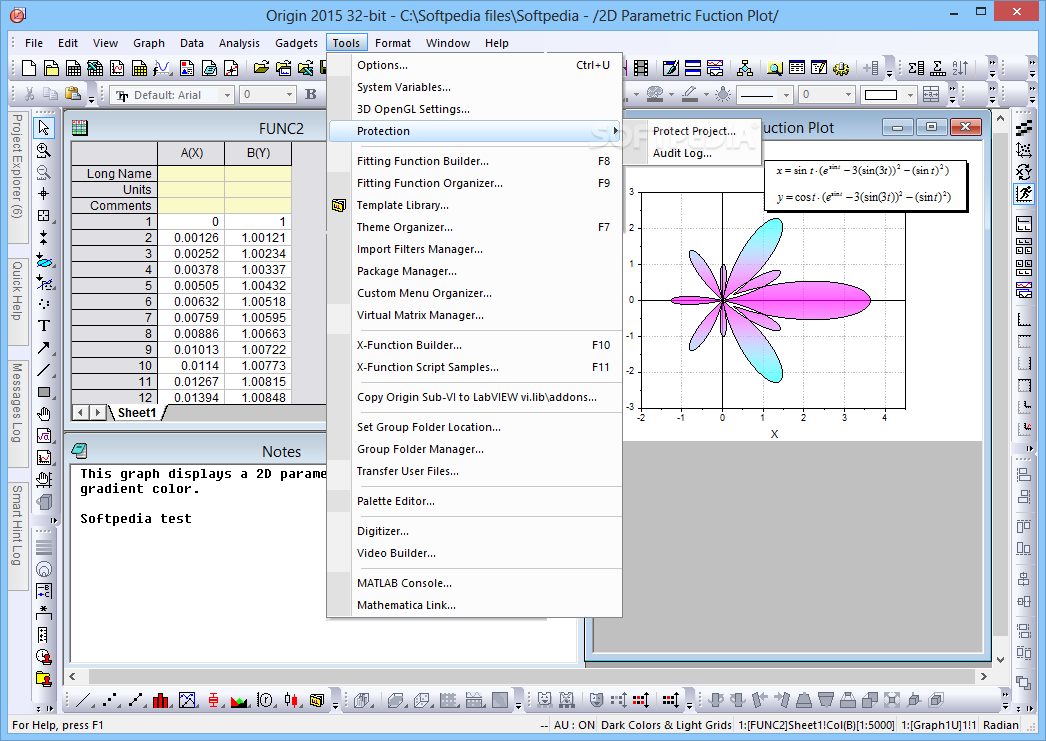
Task: Click the Column bar plot icon
Action: tap(161, 700)
